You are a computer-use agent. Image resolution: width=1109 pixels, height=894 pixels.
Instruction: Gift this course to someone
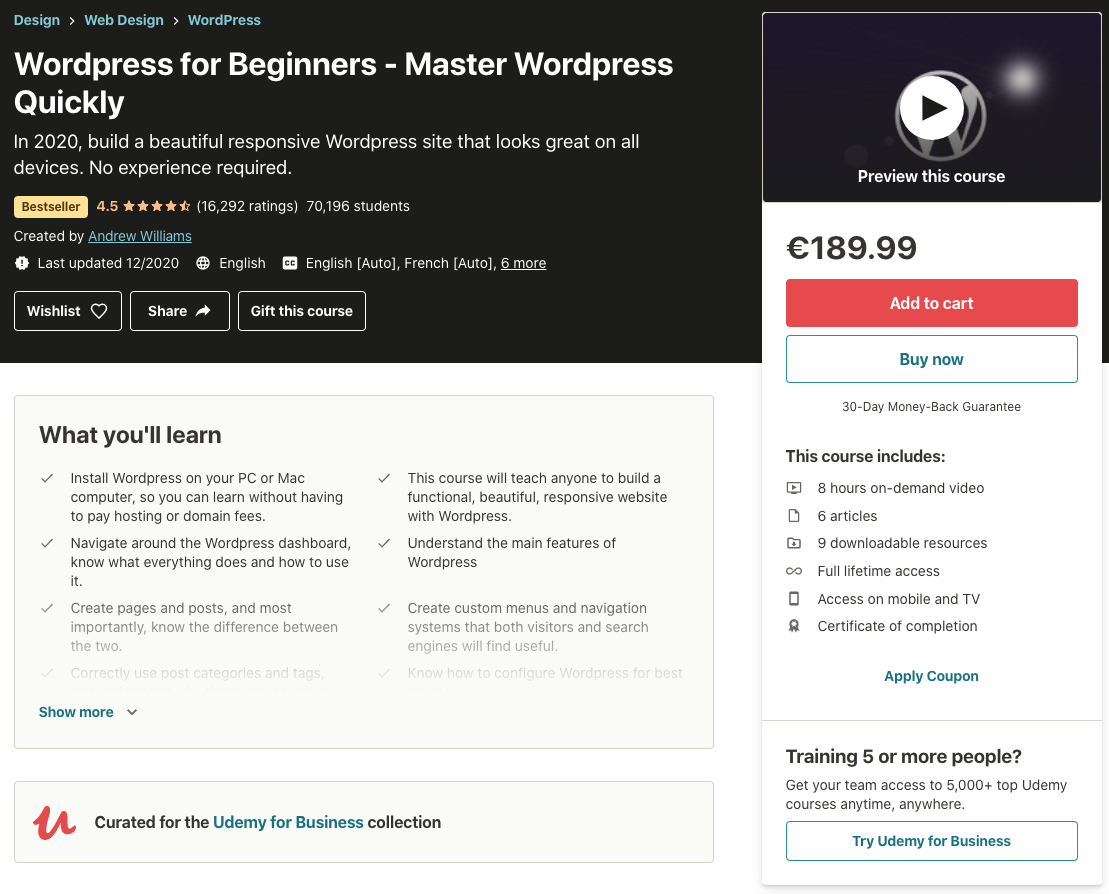coord(302,311)
